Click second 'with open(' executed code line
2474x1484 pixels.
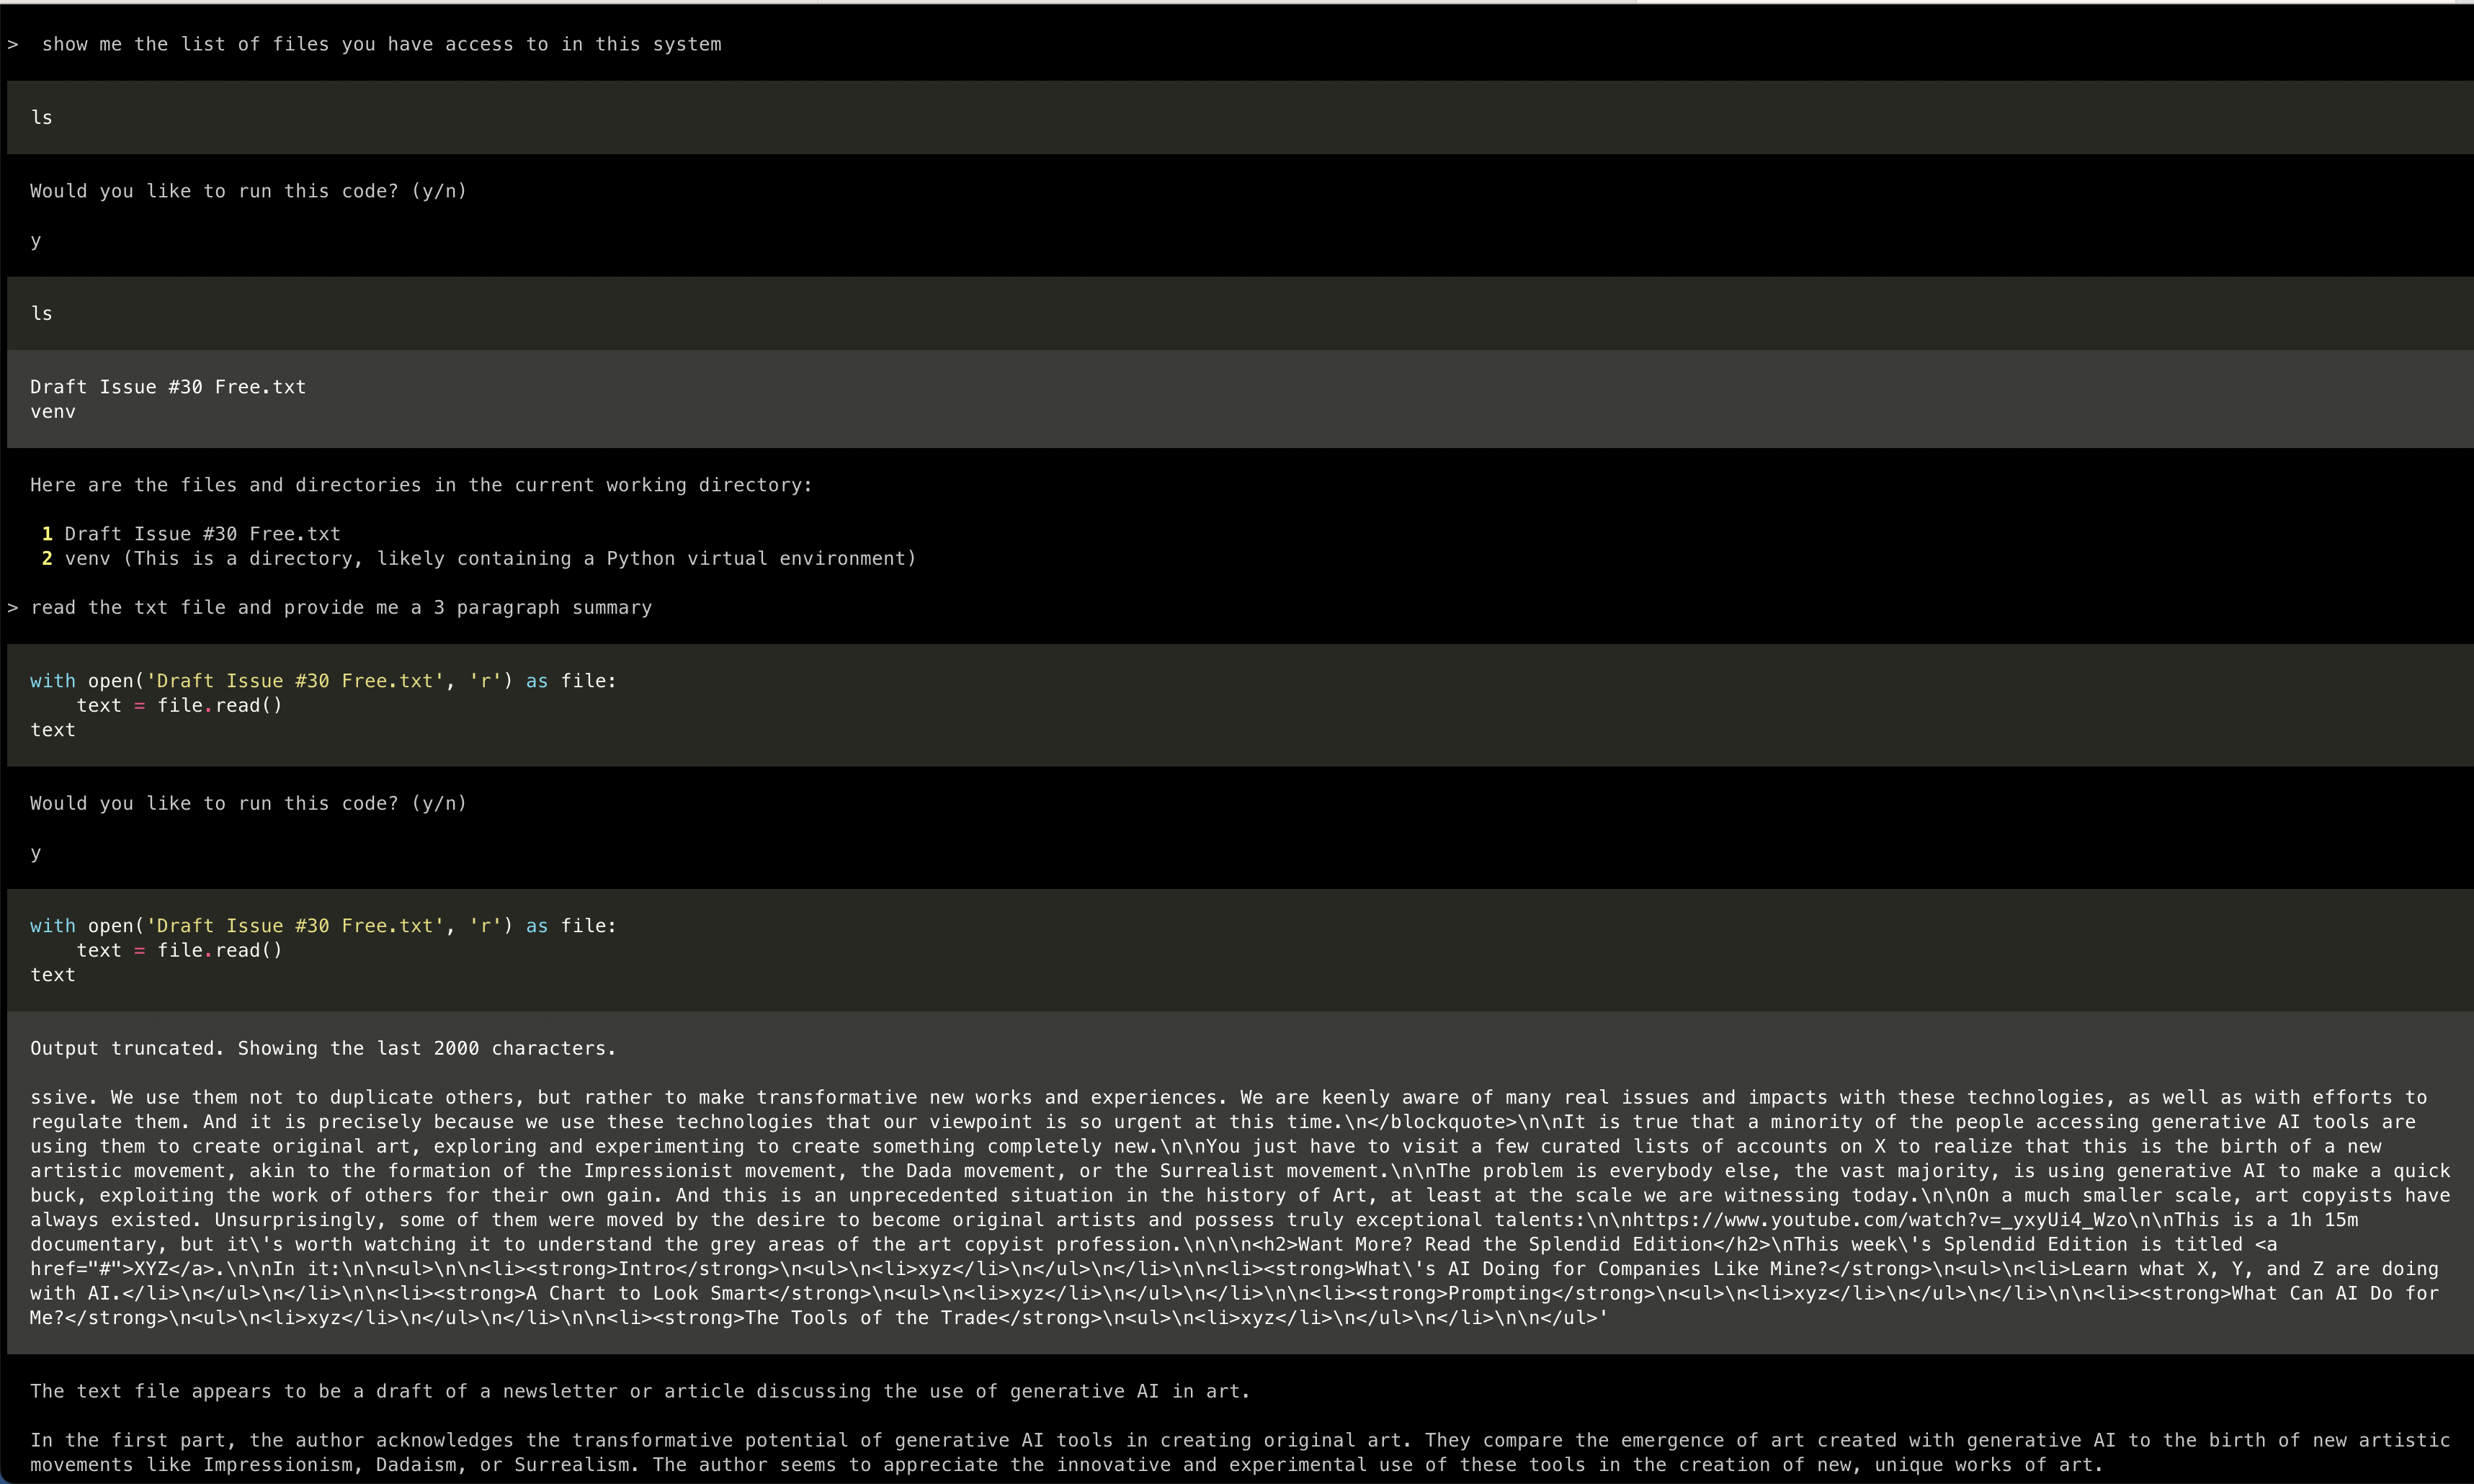tap(323, 926)
